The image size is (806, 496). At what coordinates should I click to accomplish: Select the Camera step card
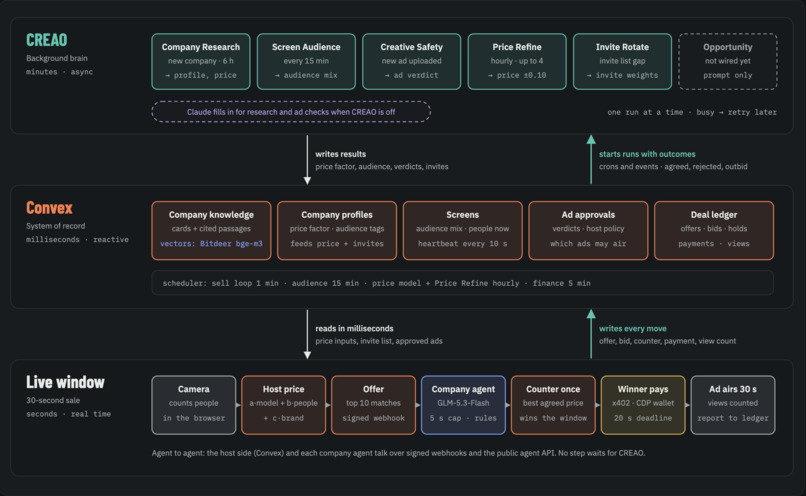pyautogui.click(x=194, y=405)
